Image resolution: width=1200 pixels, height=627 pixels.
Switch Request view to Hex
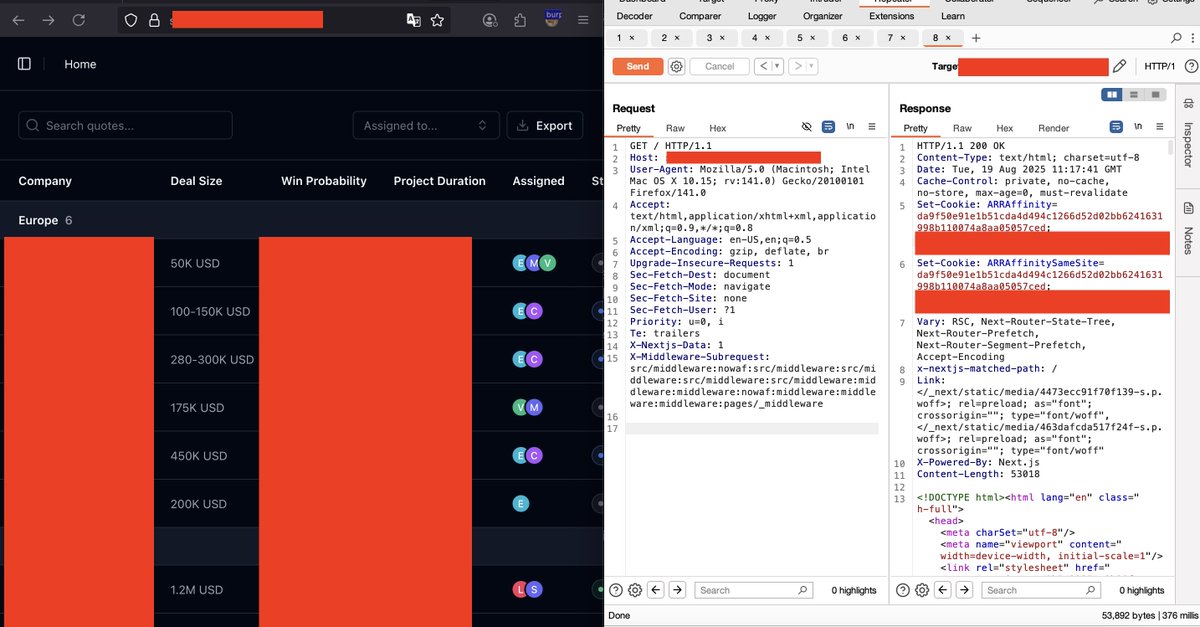point(717,128)
